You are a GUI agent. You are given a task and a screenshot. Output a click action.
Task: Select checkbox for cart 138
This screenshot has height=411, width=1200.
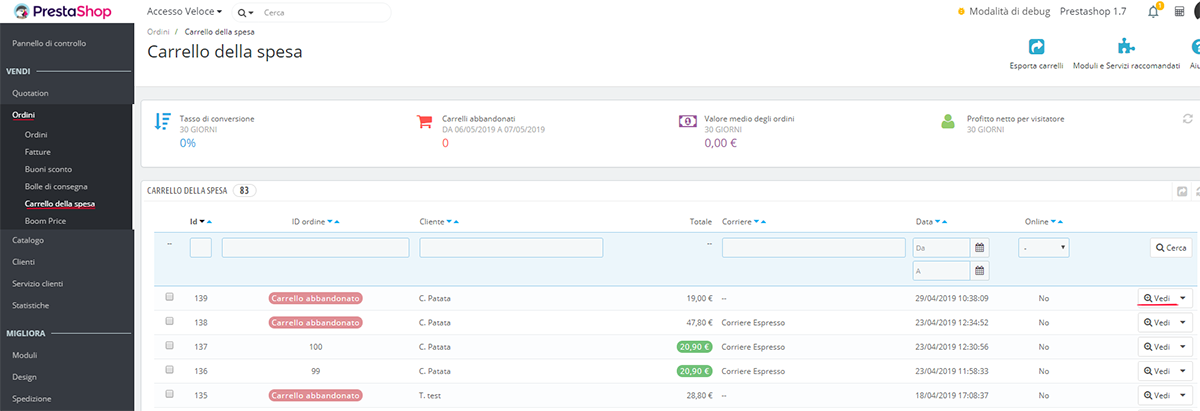[x=169, y=321]
